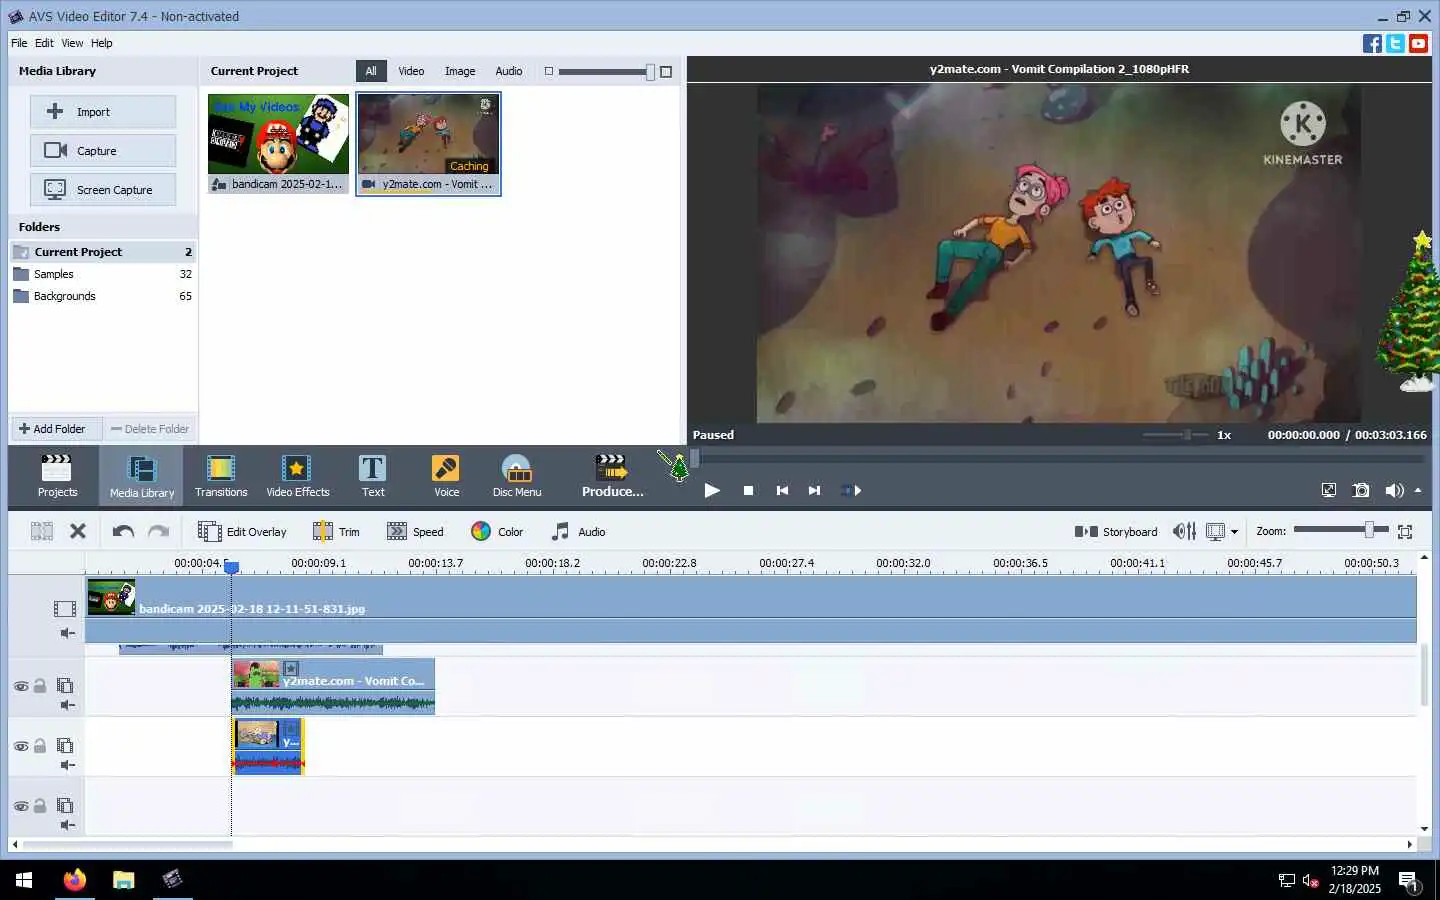
Task: Select the y2mate Vomit Co clip on timeline
Action: (333, 685)
